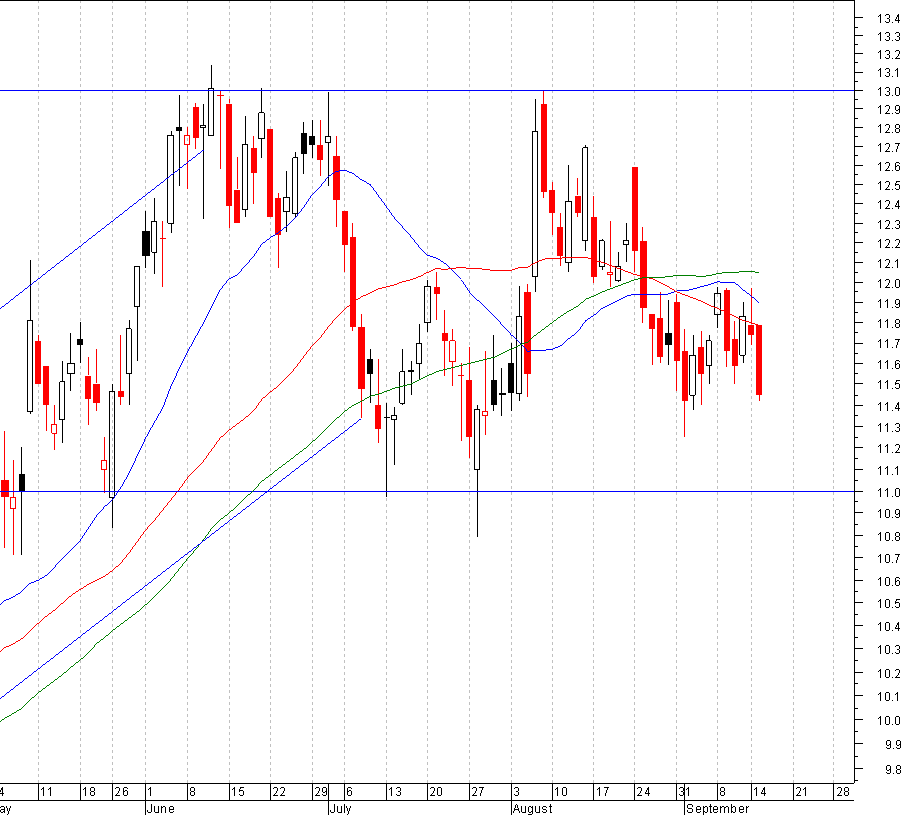Viewport: 905px width, 815px height.
Task: Select the 12.5 price axis label
Action: coord(888,185)
